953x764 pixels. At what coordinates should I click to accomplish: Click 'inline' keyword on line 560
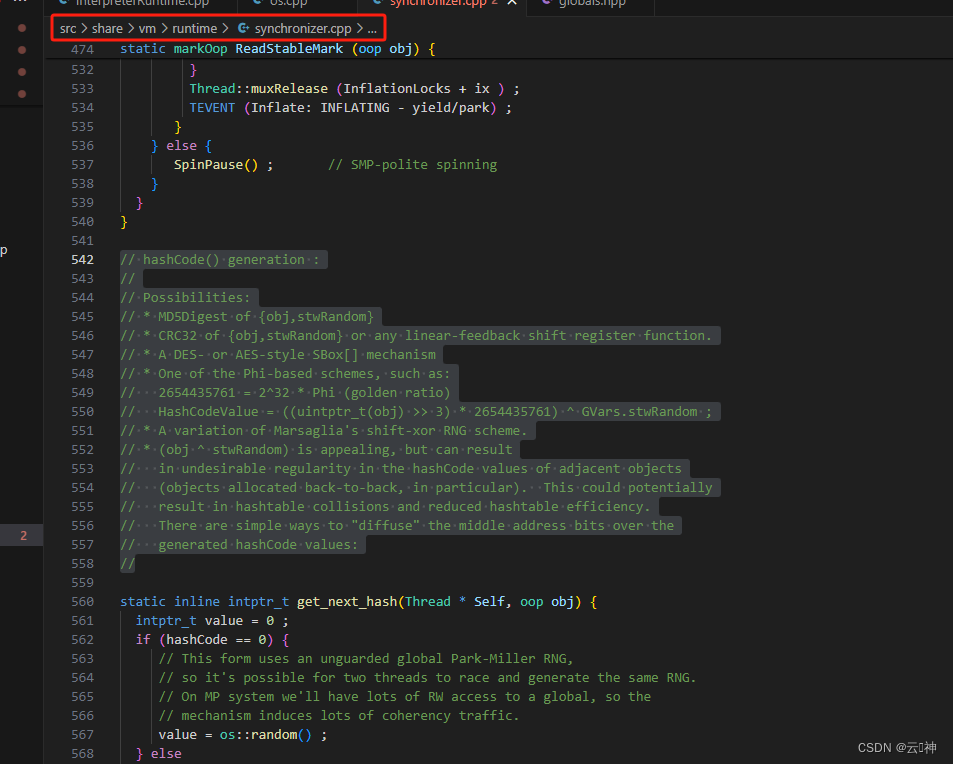click(197, 602)
